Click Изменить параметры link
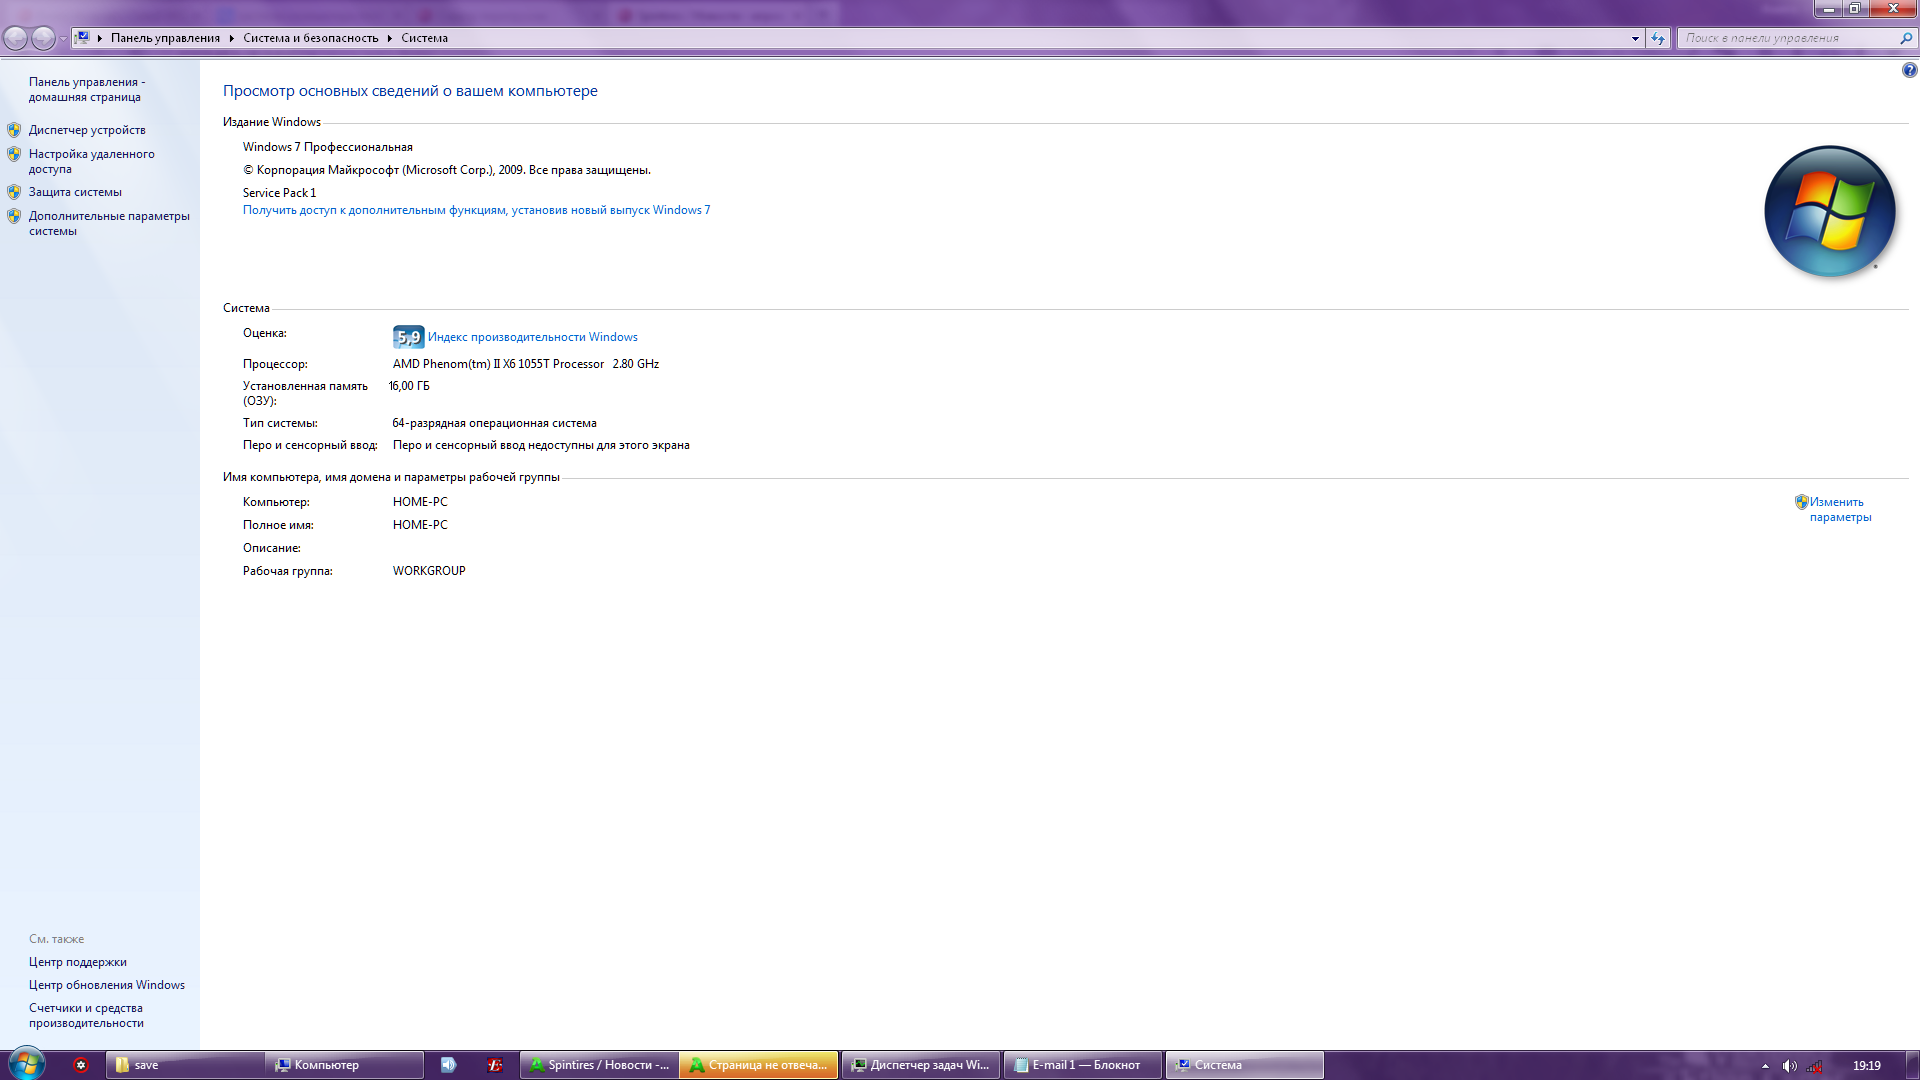1920x1080 pixels. point(1838,509)
